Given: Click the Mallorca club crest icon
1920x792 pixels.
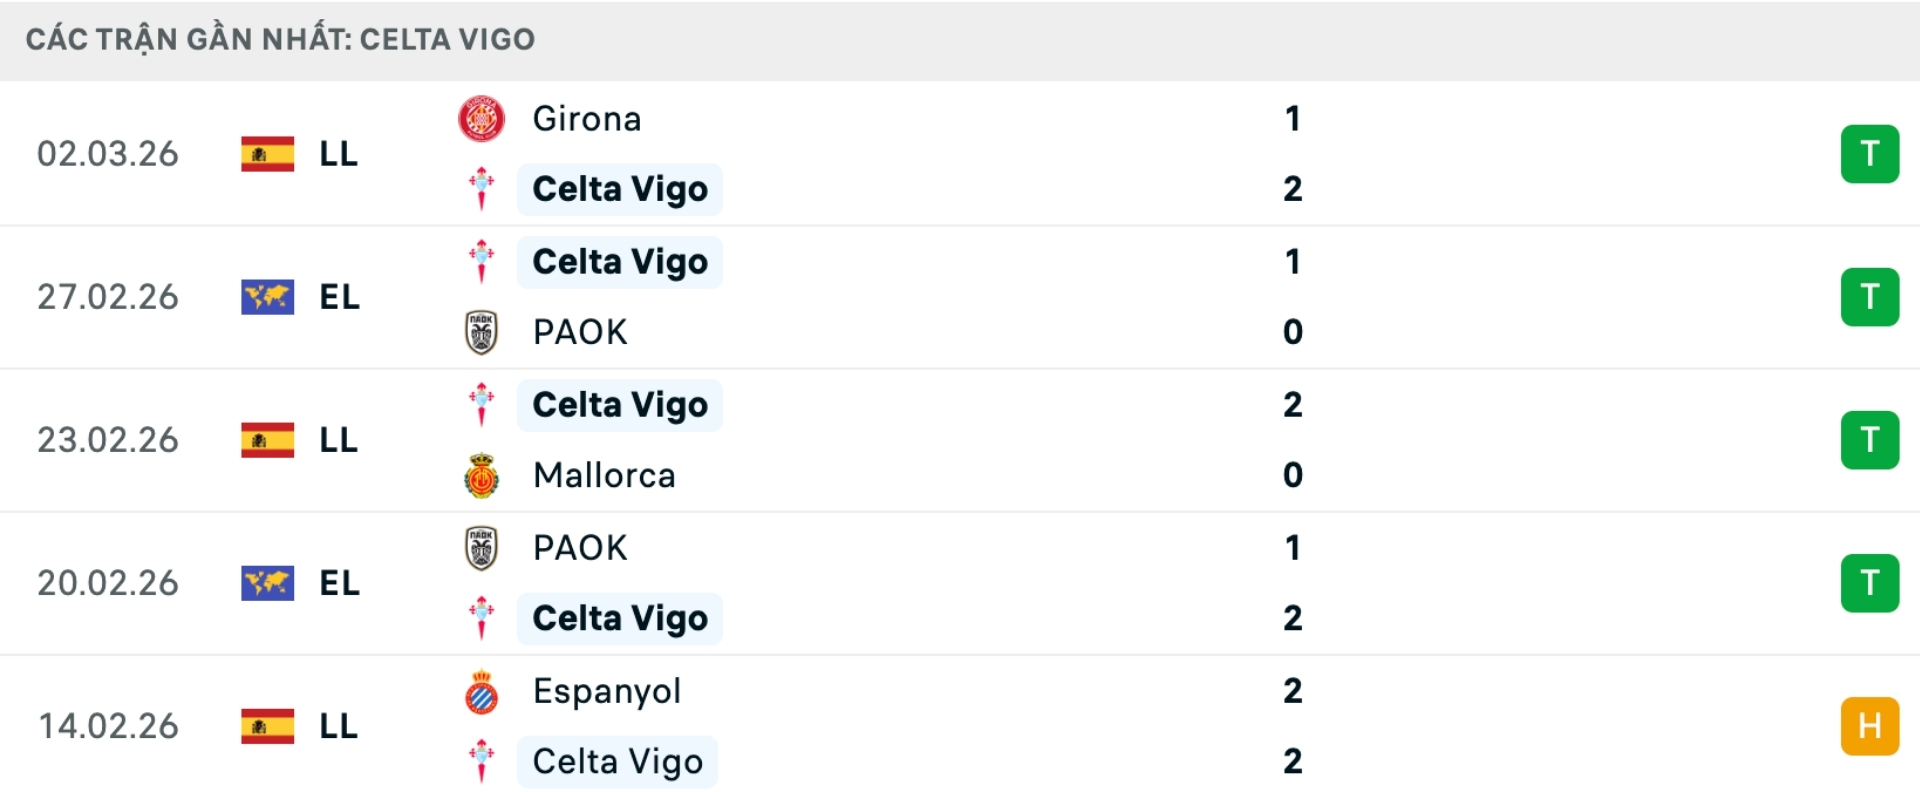Looking at the screenshot, I should pos(482,475).
